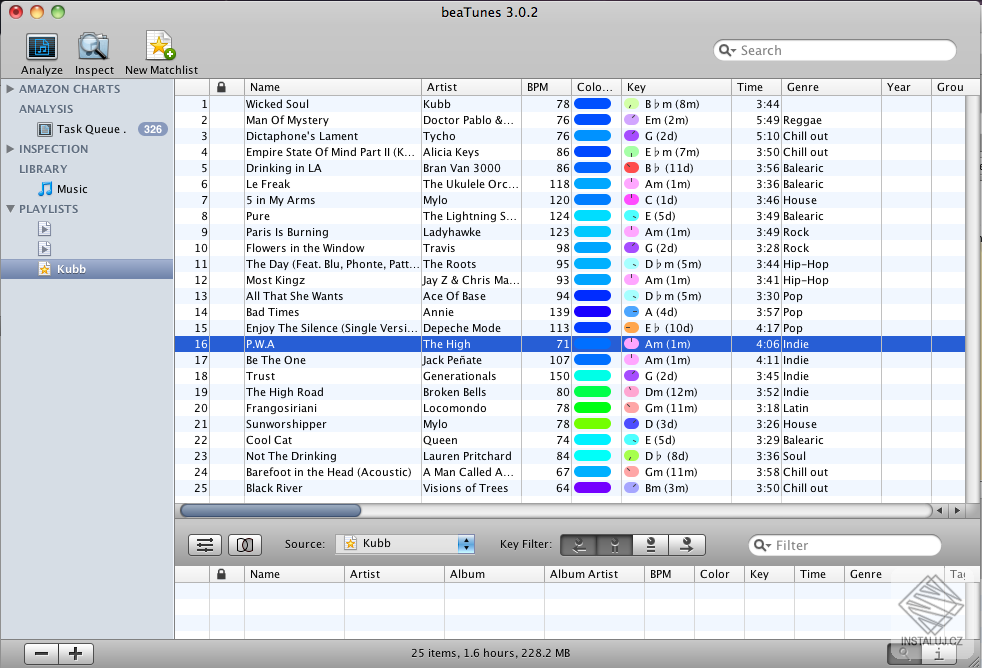Enable the first Key Filter mode button

[578, 544]
